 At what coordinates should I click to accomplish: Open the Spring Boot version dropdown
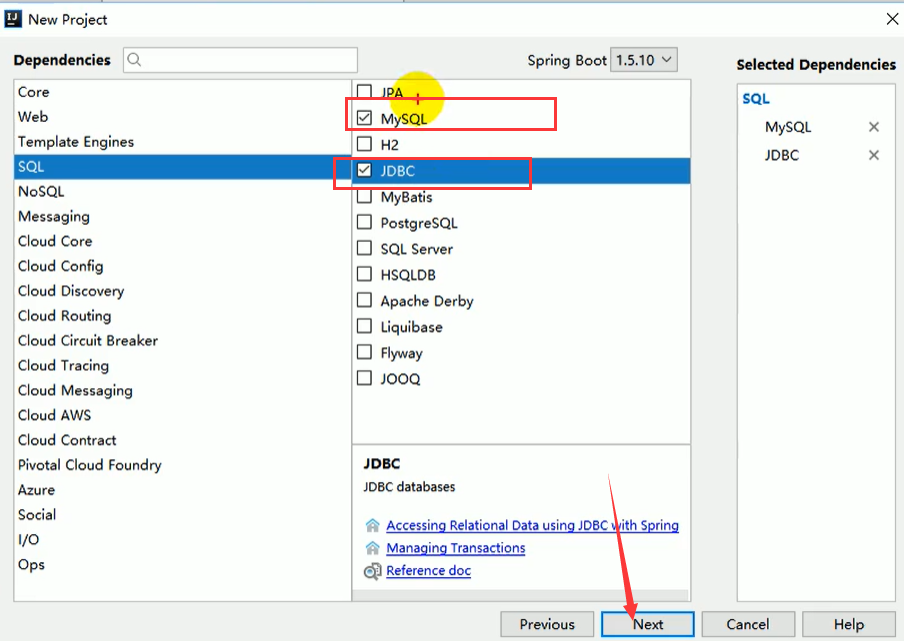[x=643, y=59]
